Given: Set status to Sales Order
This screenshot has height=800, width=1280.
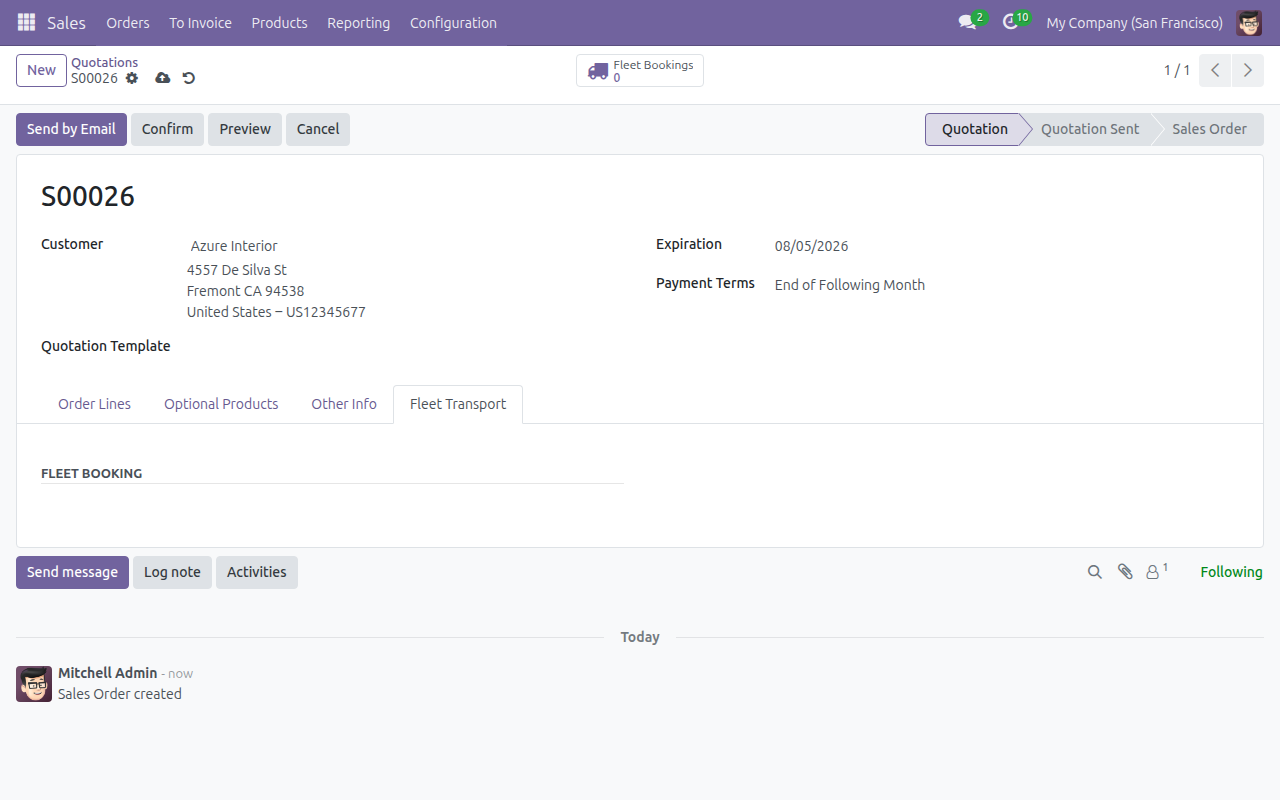Looking at the screenshot, I should click(x=1209, y=129).
